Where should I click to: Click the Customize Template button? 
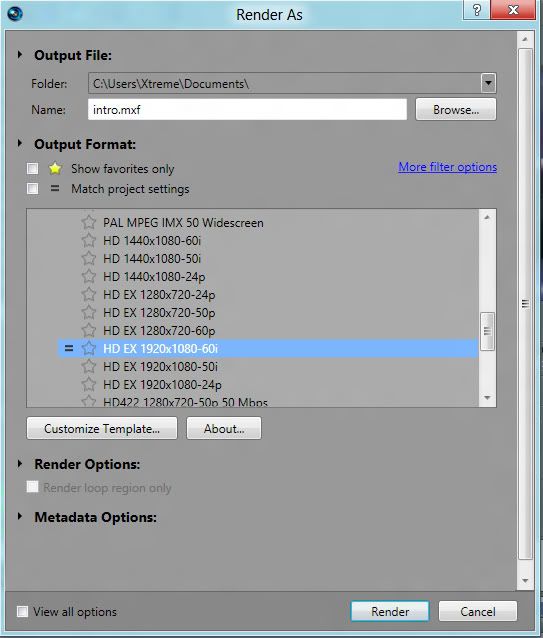coord(102,428)
